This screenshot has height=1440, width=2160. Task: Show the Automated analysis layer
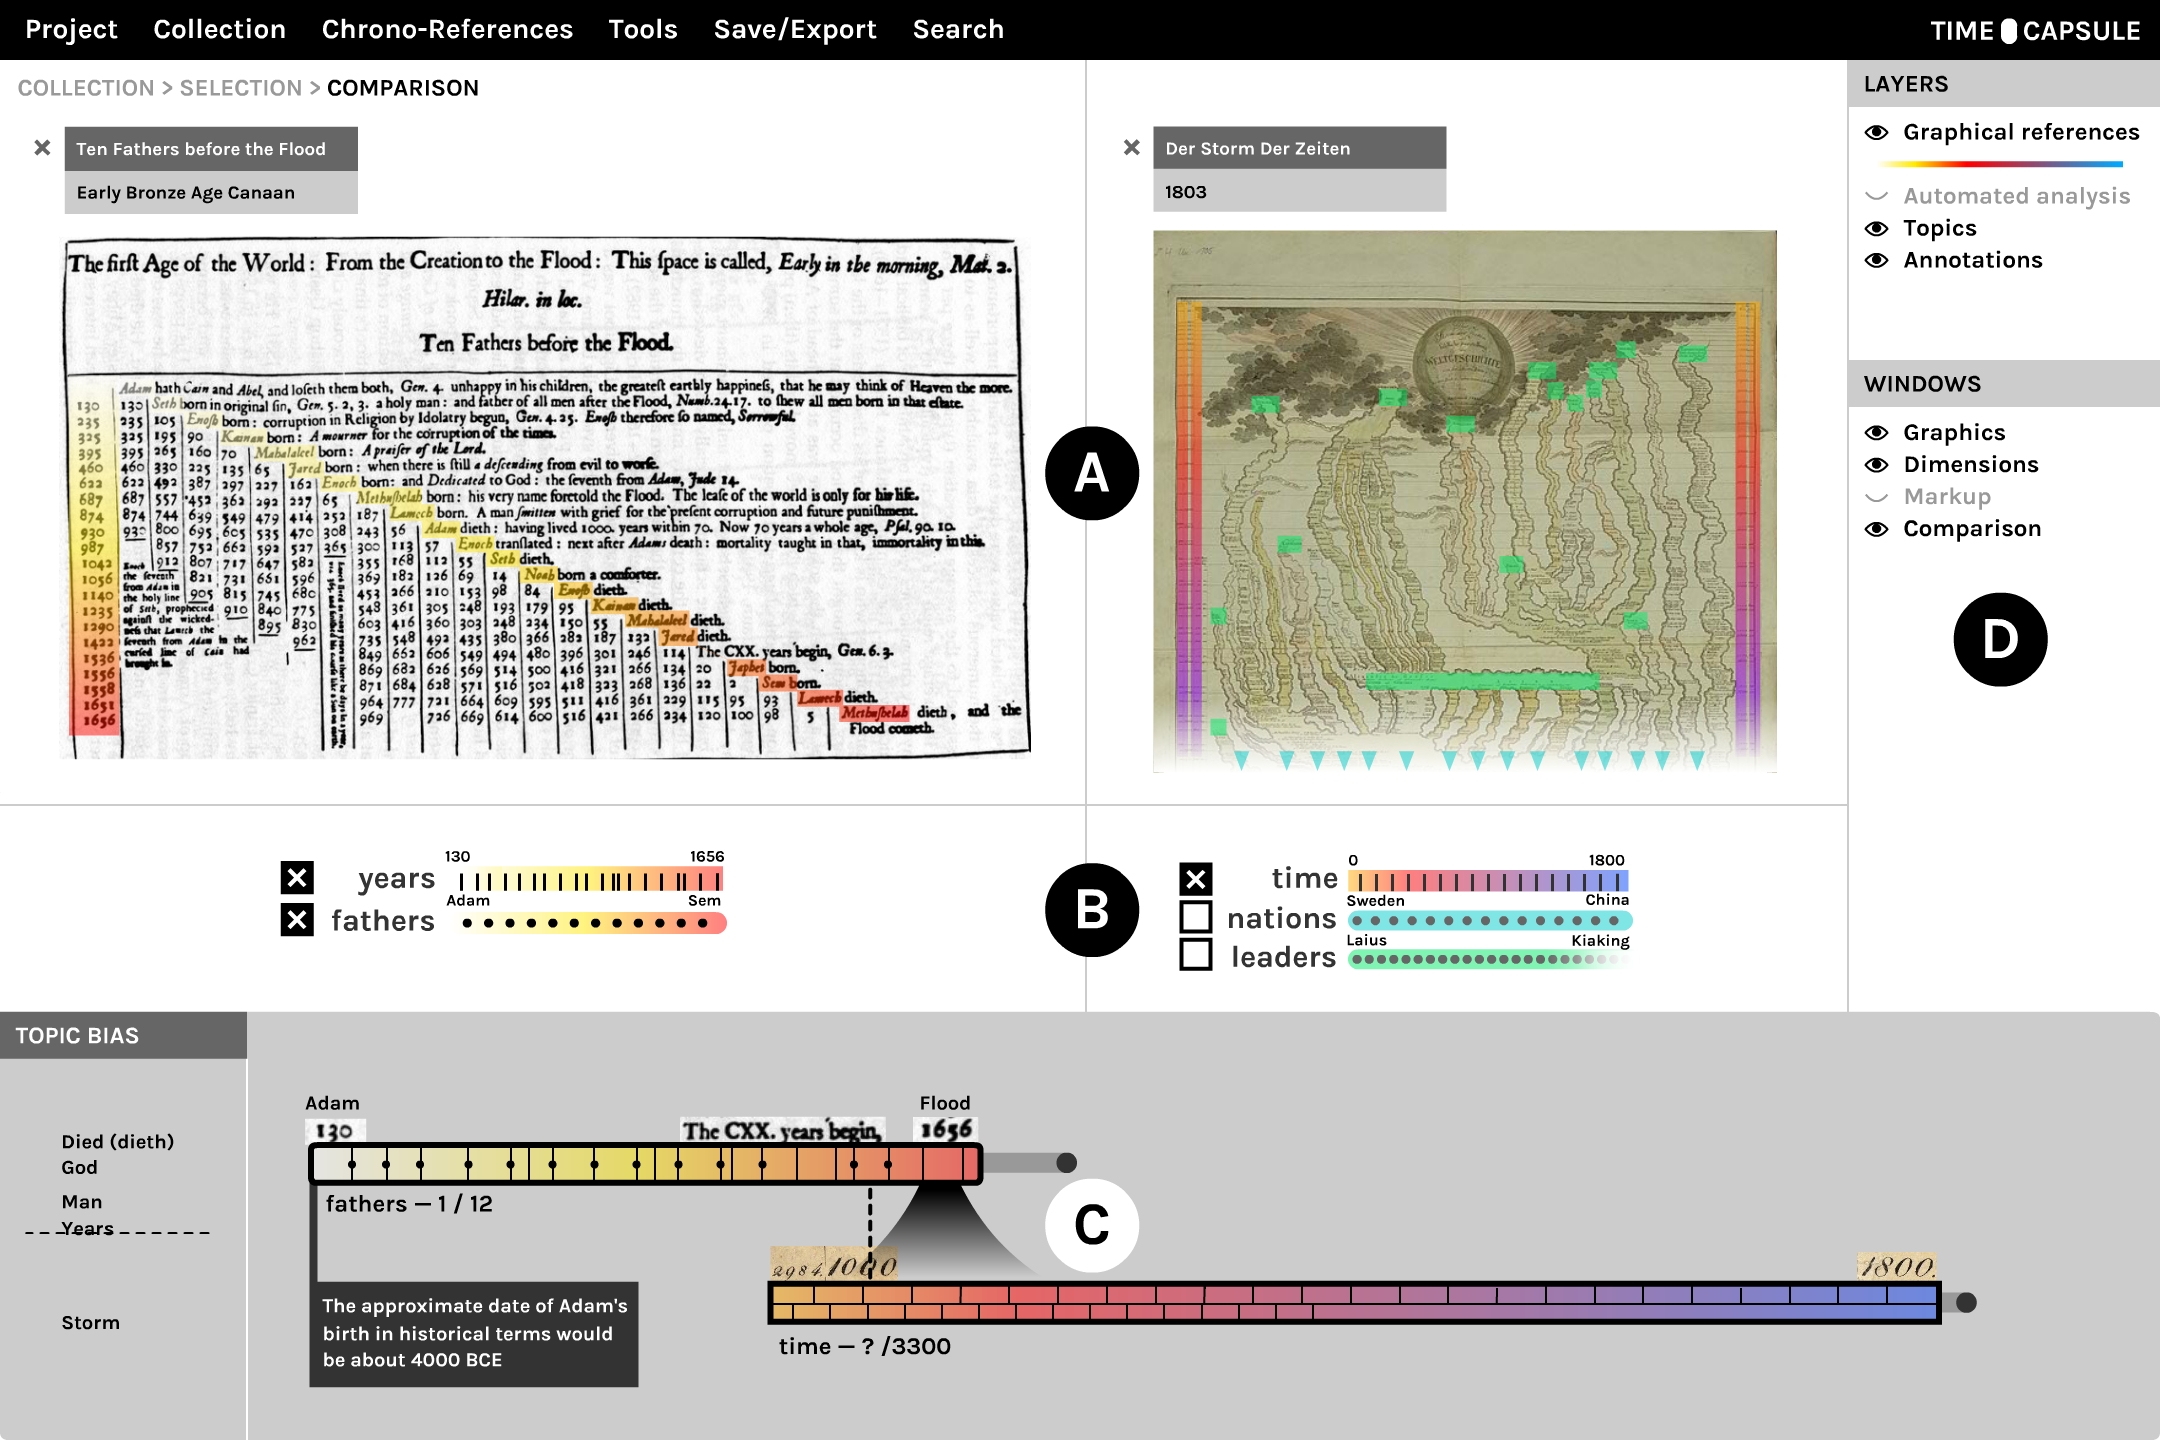coord(1877,196)
